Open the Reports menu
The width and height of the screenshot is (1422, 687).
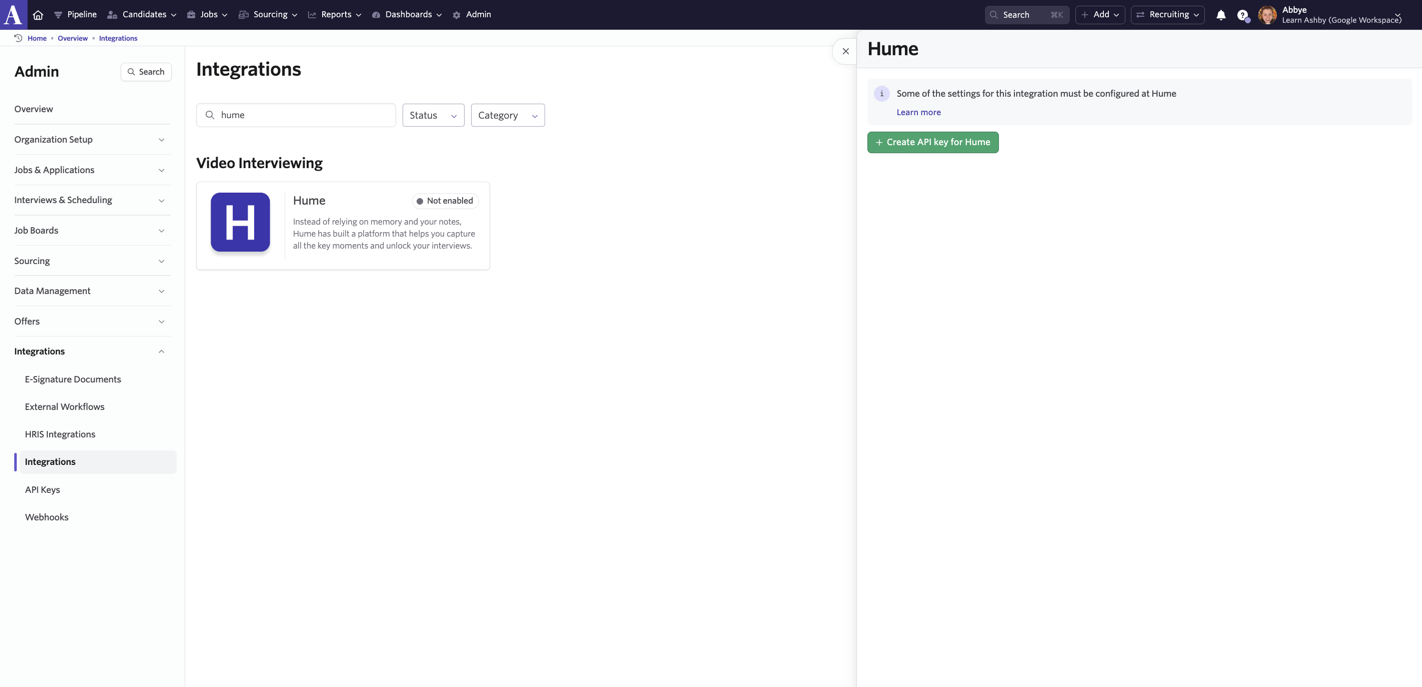(x=335, y=15)
